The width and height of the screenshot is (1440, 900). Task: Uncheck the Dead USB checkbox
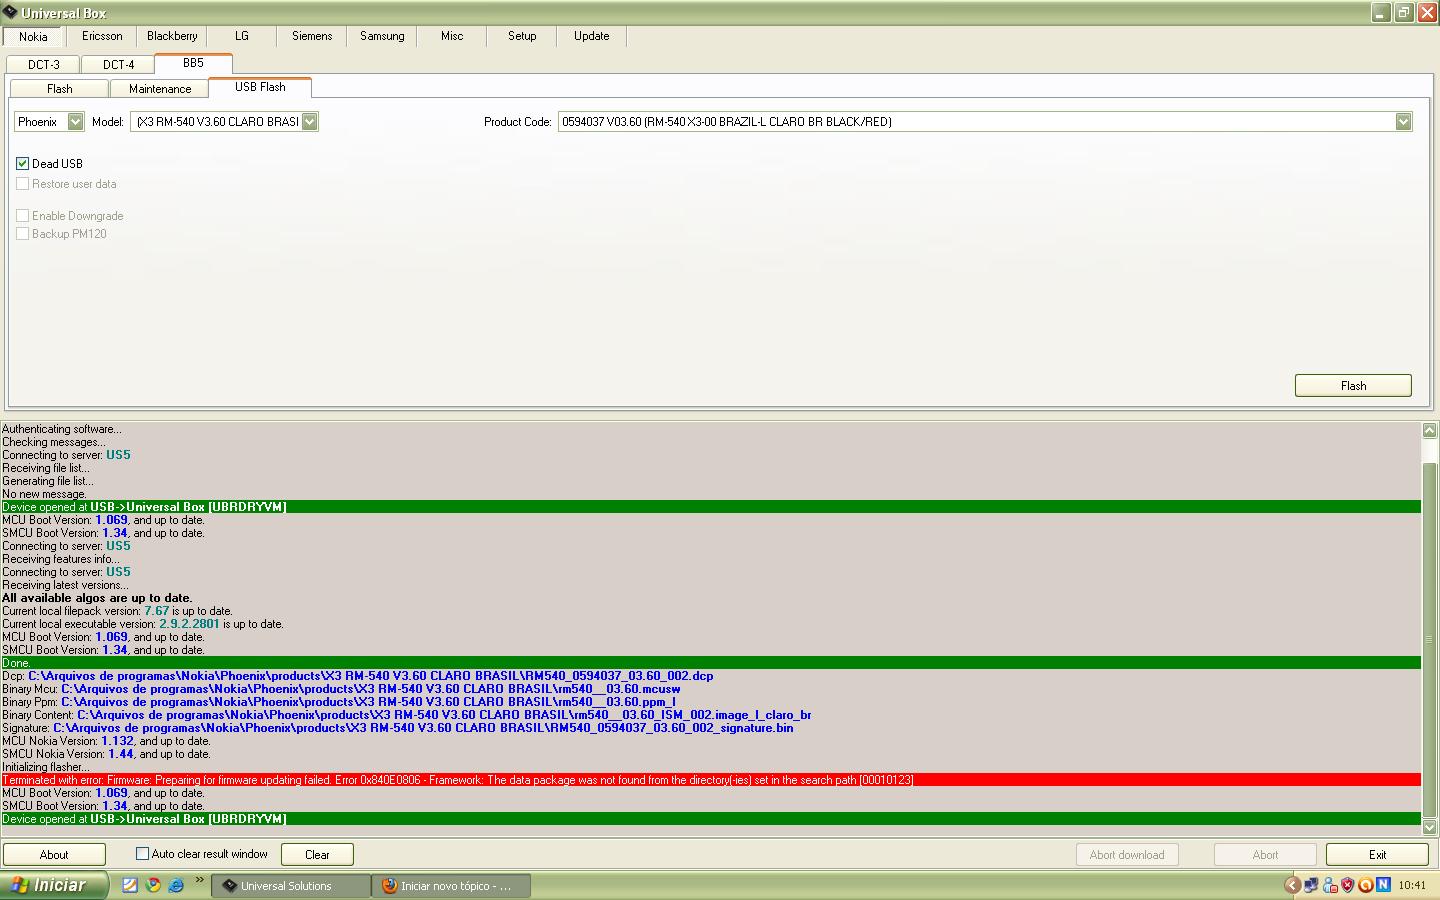click(x=22, y=163)
